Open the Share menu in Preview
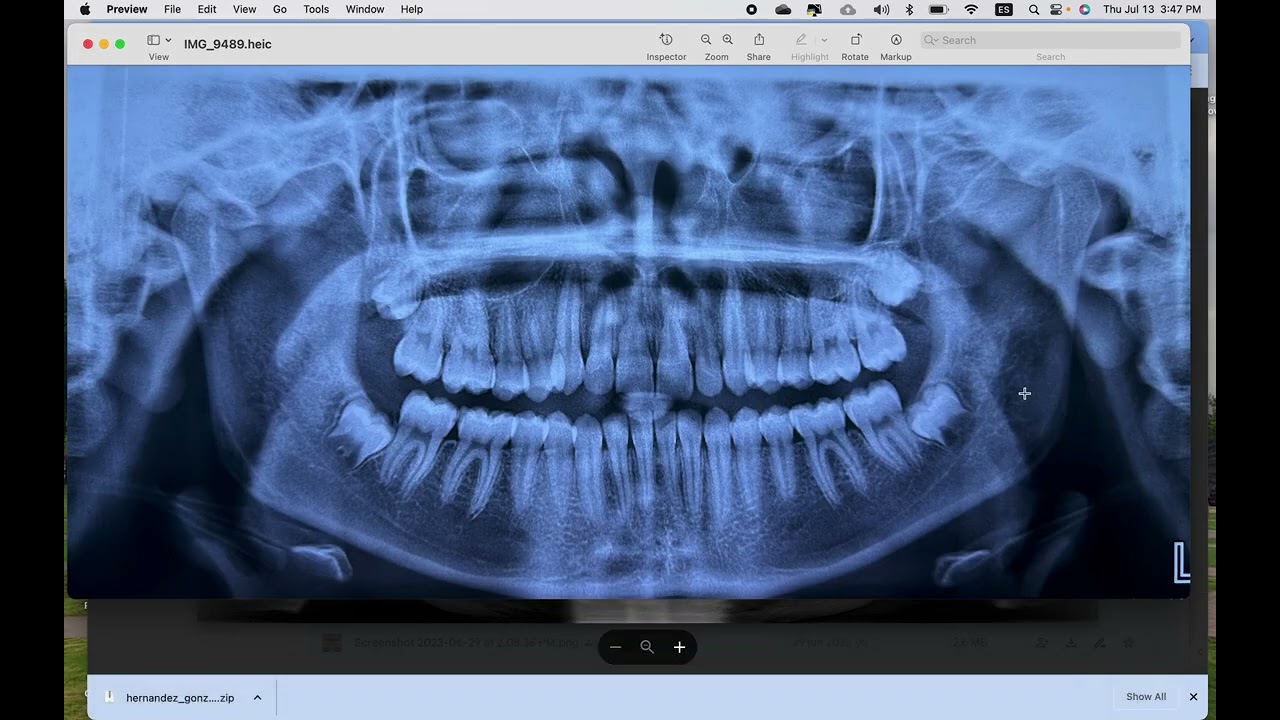 (x=759, y=40)
